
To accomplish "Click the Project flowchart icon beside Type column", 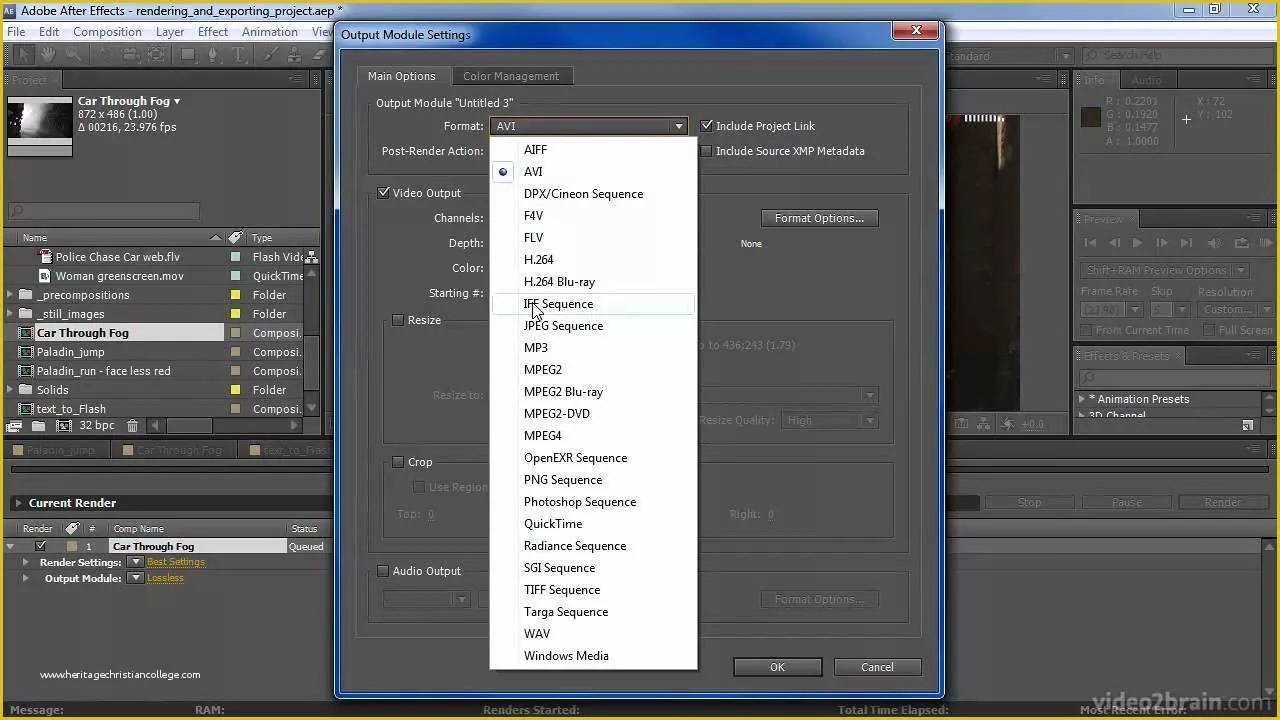I will click(312, 257).
